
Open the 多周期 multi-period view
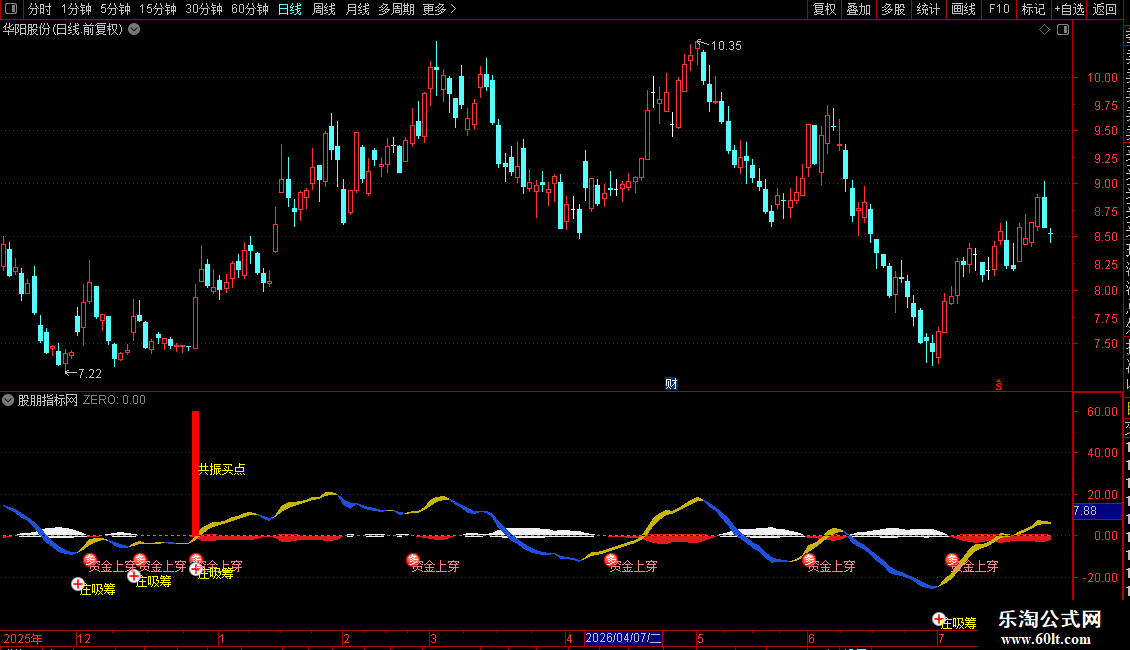[396, 9]
